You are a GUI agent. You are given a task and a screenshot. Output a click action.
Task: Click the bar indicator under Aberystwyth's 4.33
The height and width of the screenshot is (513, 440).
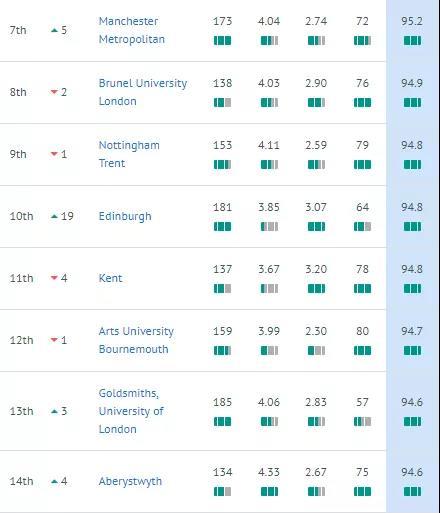pyautogui.click(x=269, y=491)
